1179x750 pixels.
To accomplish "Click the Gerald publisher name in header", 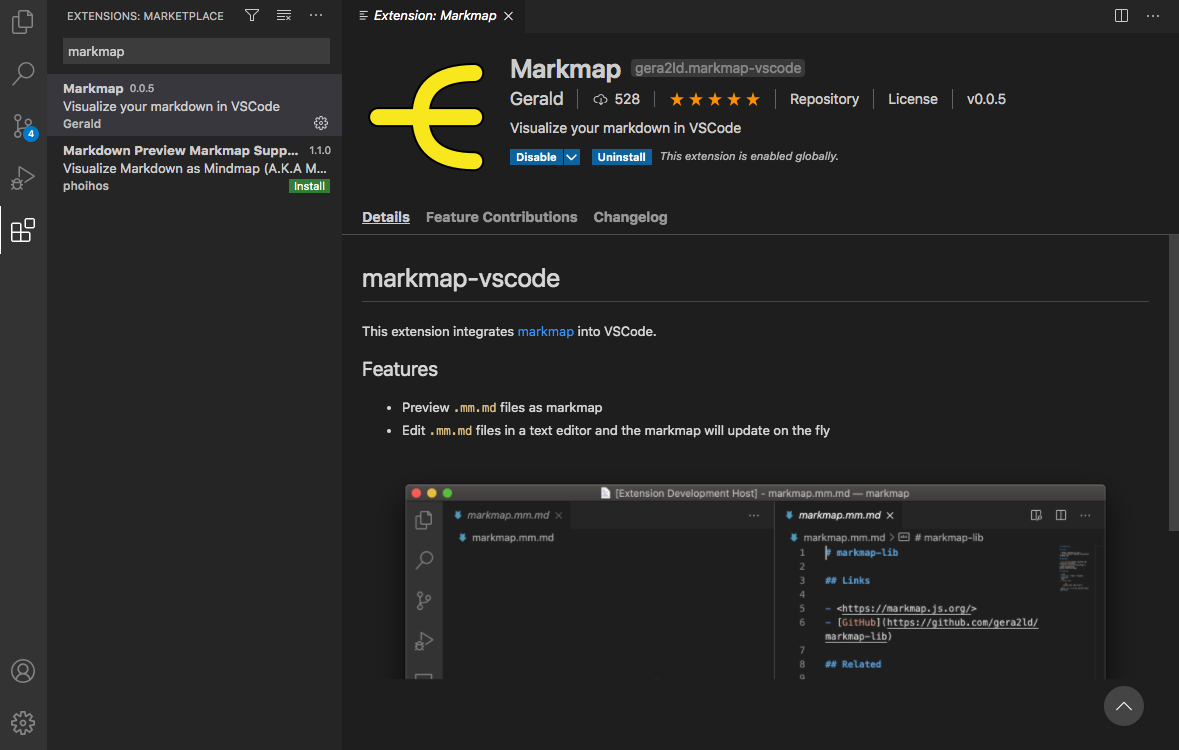I will pos(536,99).
